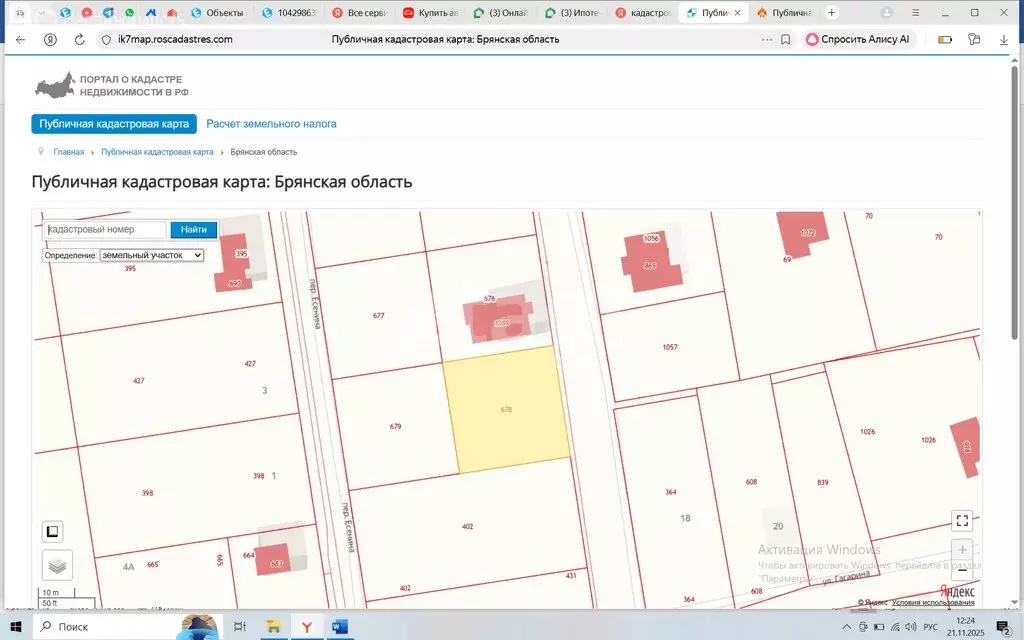This screenshot has height=640, width=1024.
Task: Select the highlighted yellow parcel 678
Action: (506, 410)
